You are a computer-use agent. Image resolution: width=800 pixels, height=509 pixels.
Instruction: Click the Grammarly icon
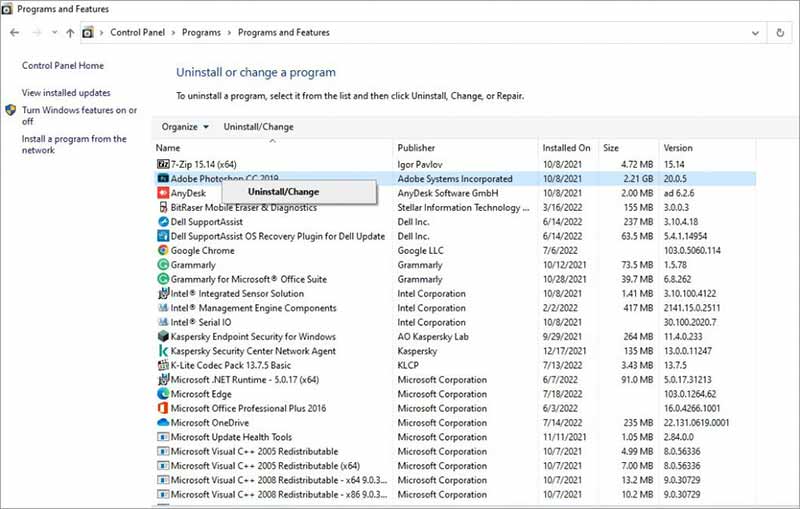pos(163,265)
